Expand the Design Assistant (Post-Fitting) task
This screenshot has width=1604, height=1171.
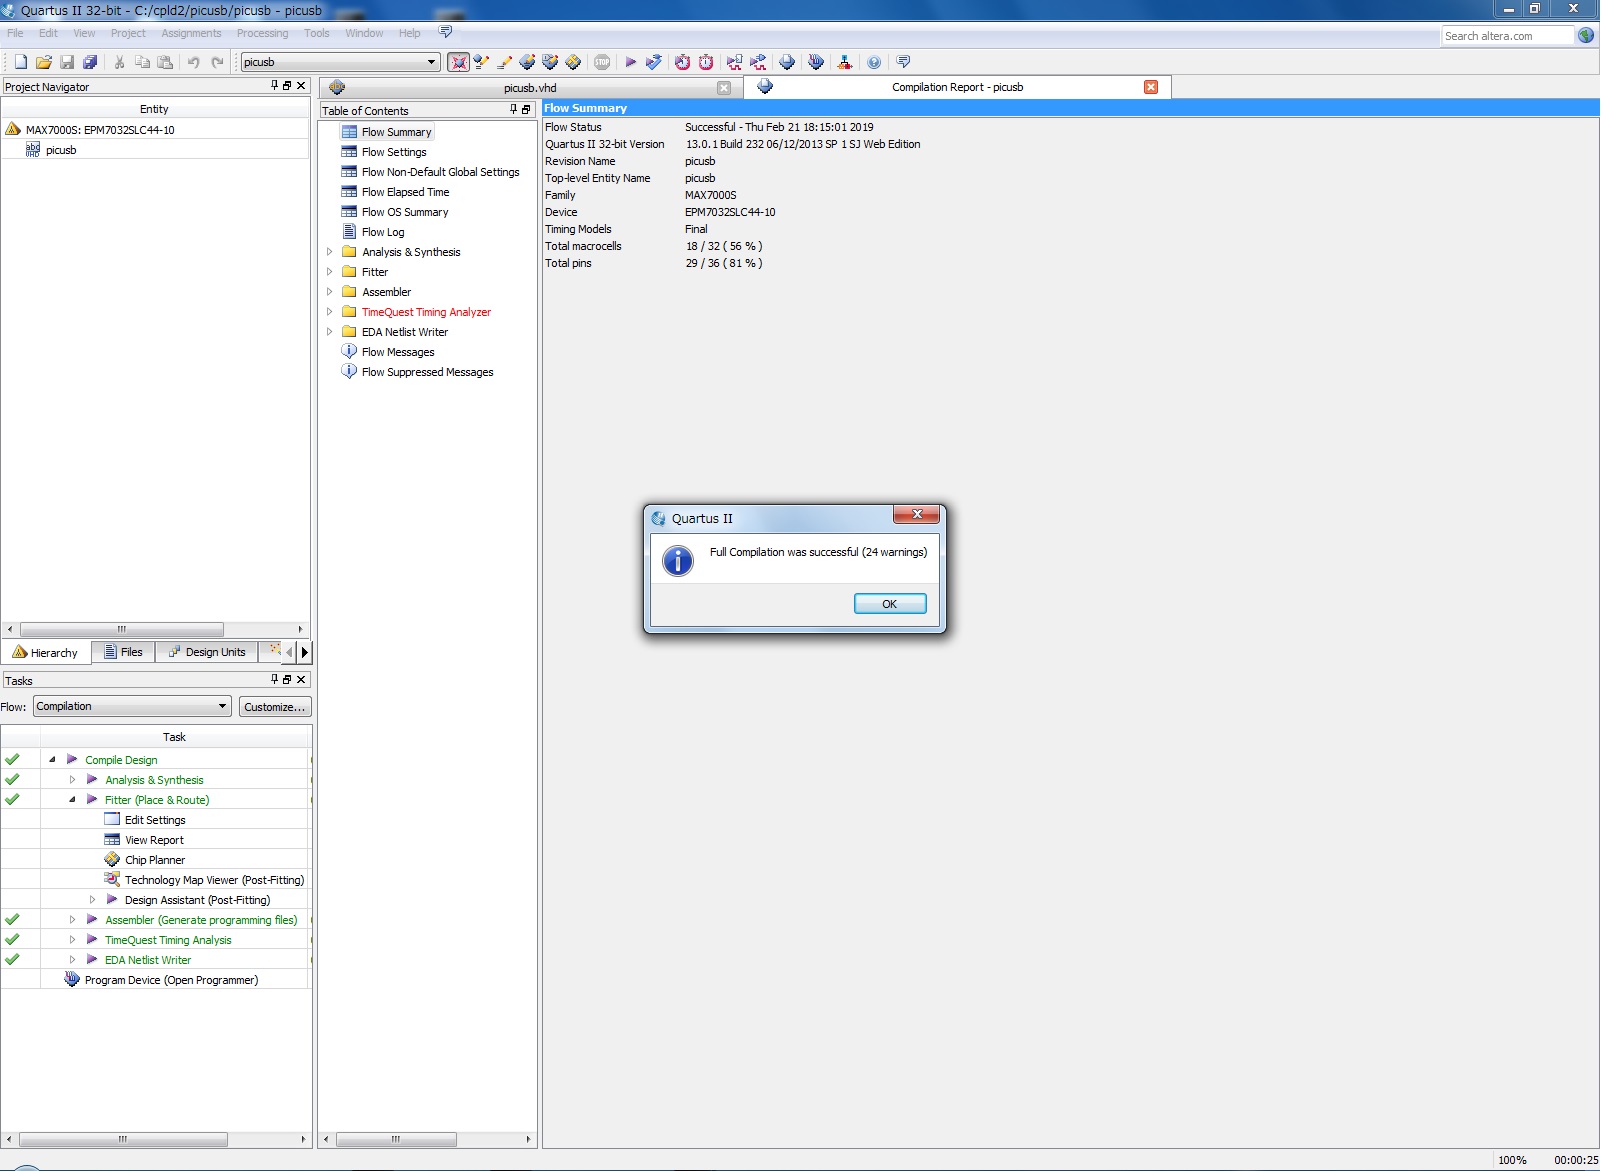(92, 900)
